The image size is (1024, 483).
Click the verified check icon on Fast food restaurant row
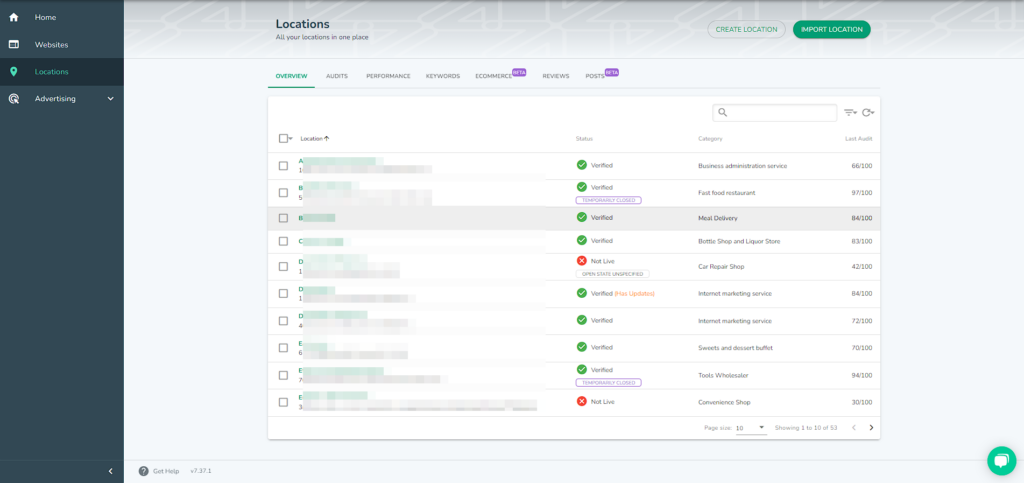581,187
